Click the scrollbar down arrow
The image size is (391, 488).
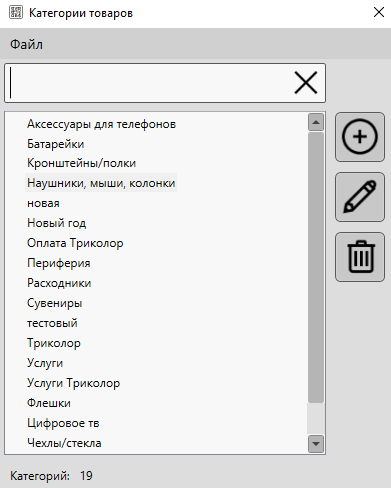[x=316, y=444]
